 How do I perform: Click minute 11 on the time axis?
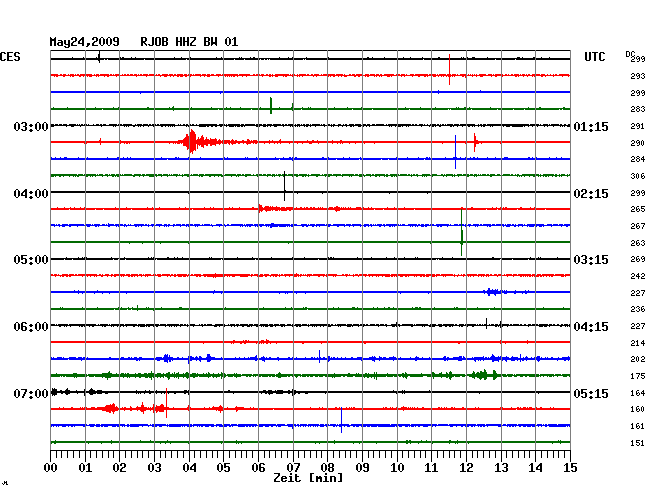431,468
